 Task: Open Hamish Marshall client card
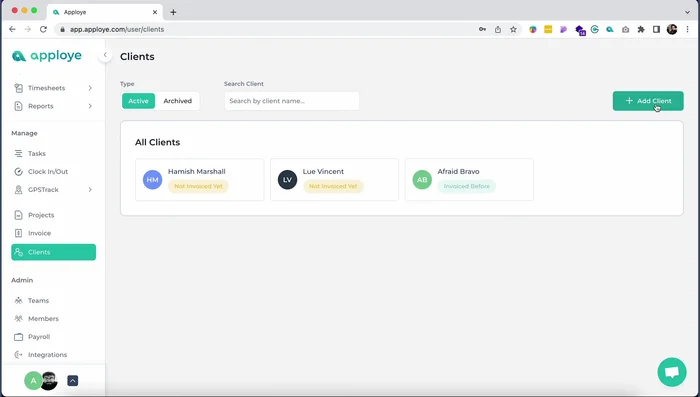pos(200,180)
